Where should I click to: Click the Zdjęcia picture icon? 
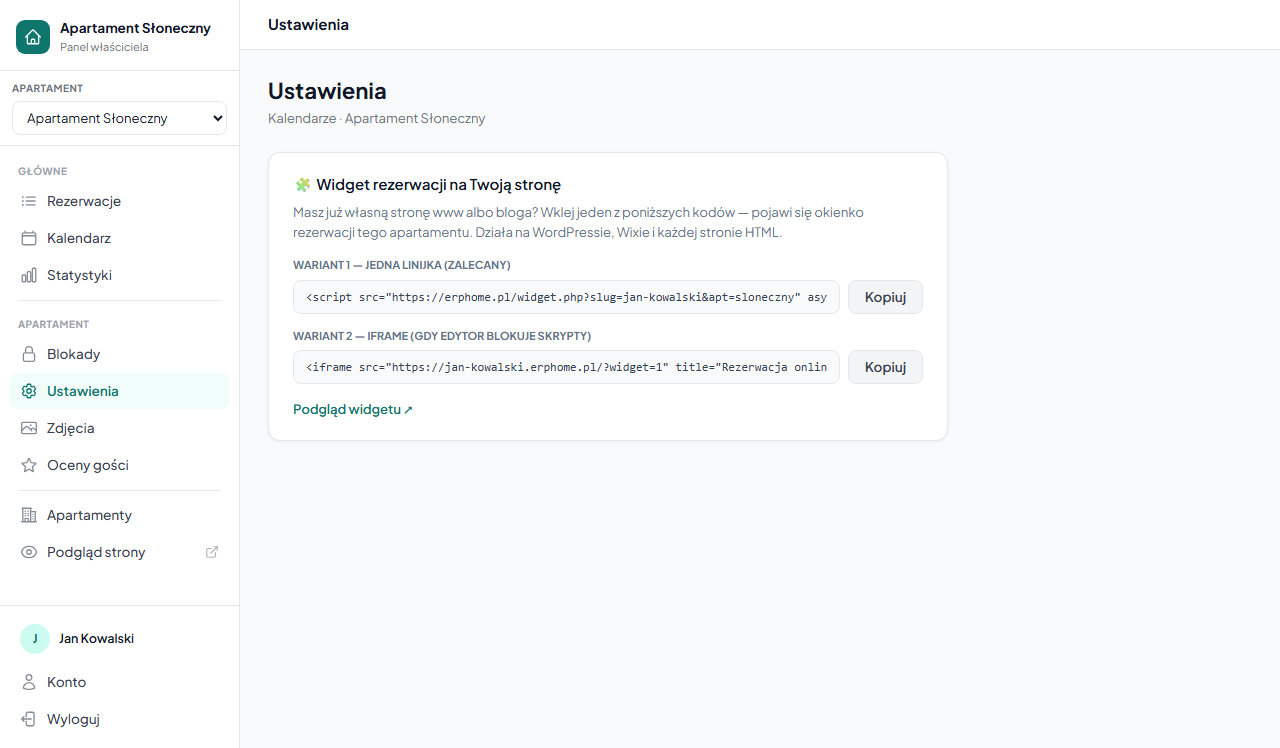tap(29, 428)
